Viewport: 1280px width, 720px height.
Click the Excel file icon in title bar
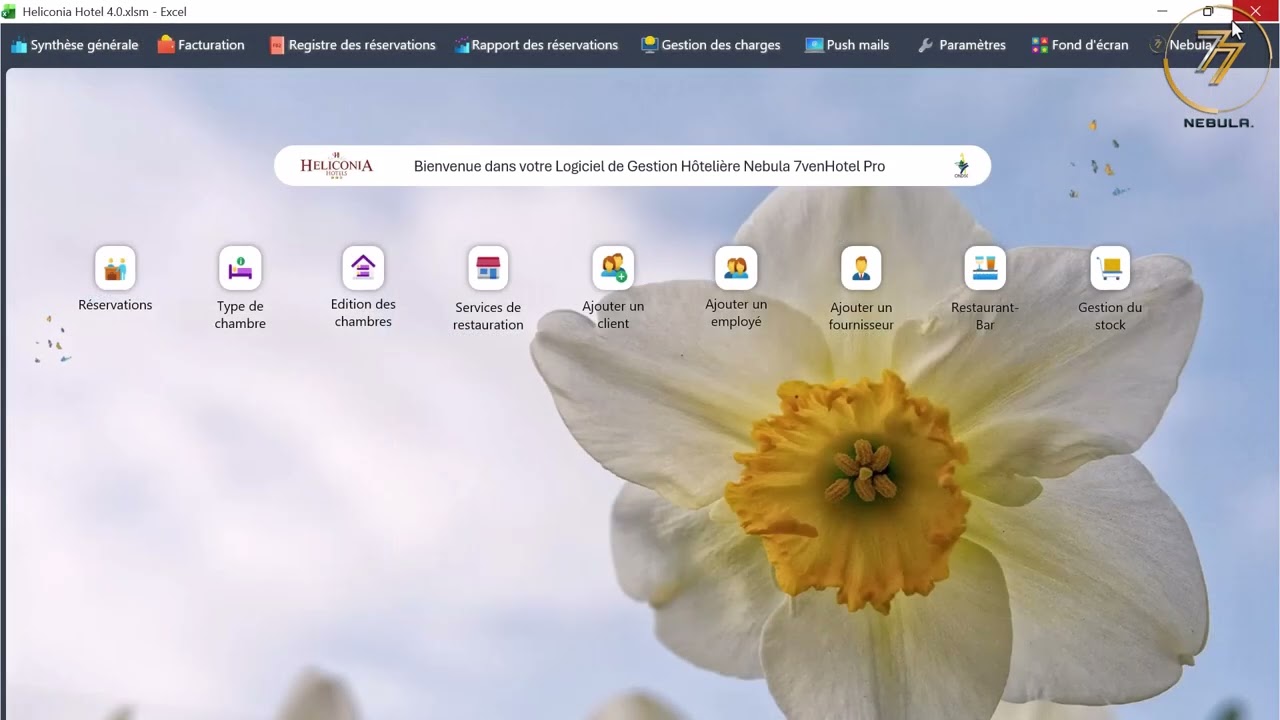click(9, 12)
